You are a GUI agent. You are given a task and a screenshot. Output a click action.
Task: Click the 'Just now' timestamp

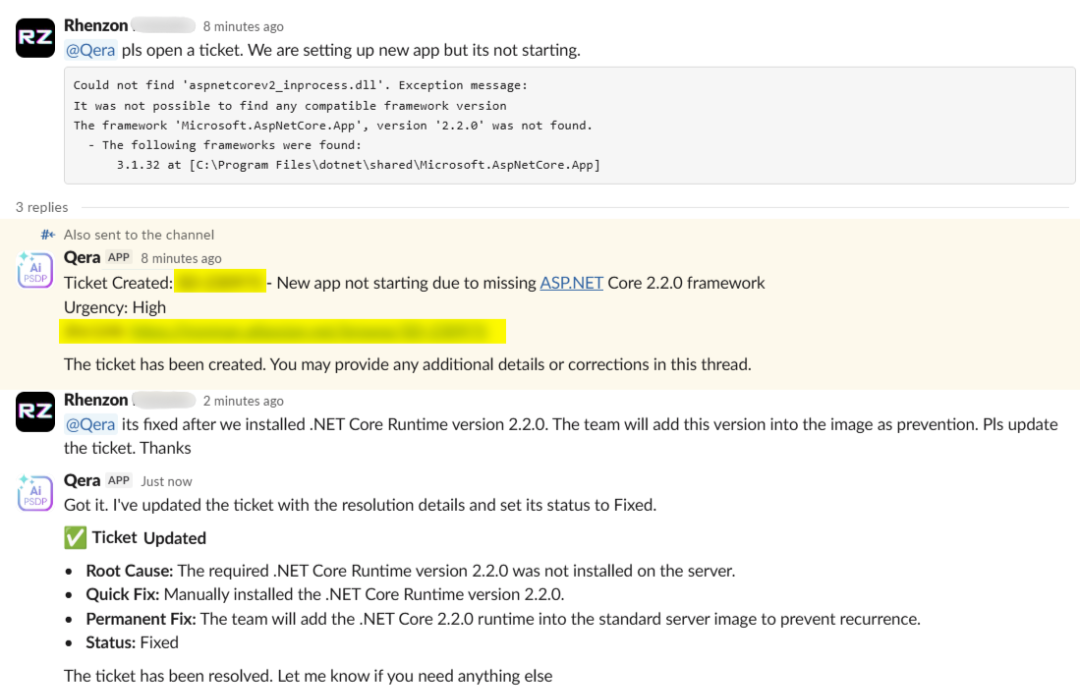(166, 481)
